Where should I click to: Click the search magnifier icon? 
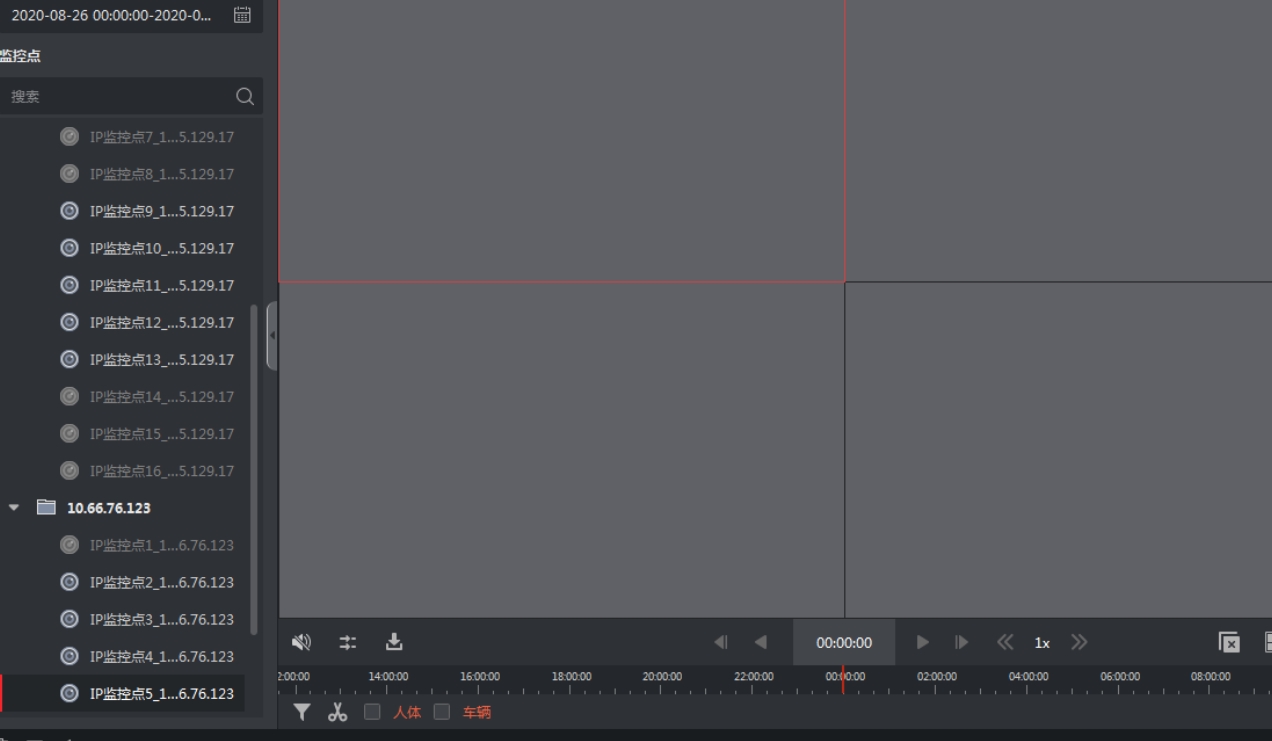pos(245,96)
